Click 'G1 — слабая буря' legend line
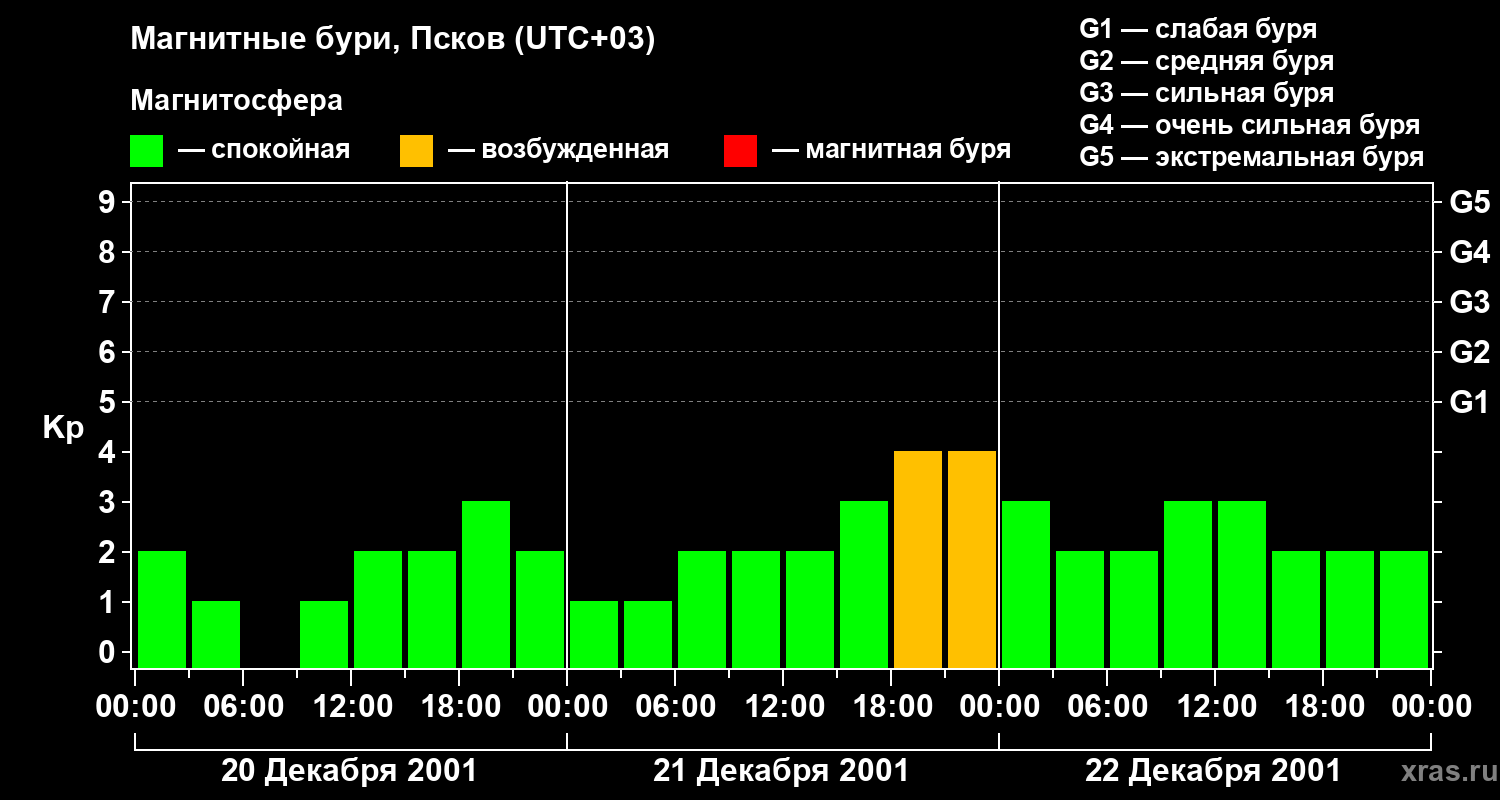1500x800 pixels. [1198, 29]
